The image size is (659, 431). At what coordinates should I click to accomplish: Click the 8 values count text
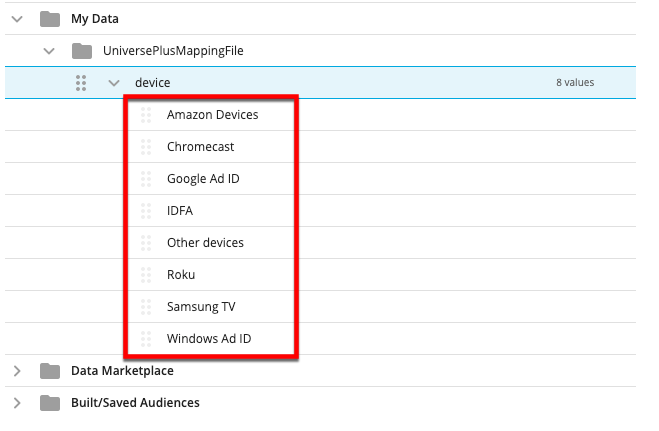[x=575, y=83]
